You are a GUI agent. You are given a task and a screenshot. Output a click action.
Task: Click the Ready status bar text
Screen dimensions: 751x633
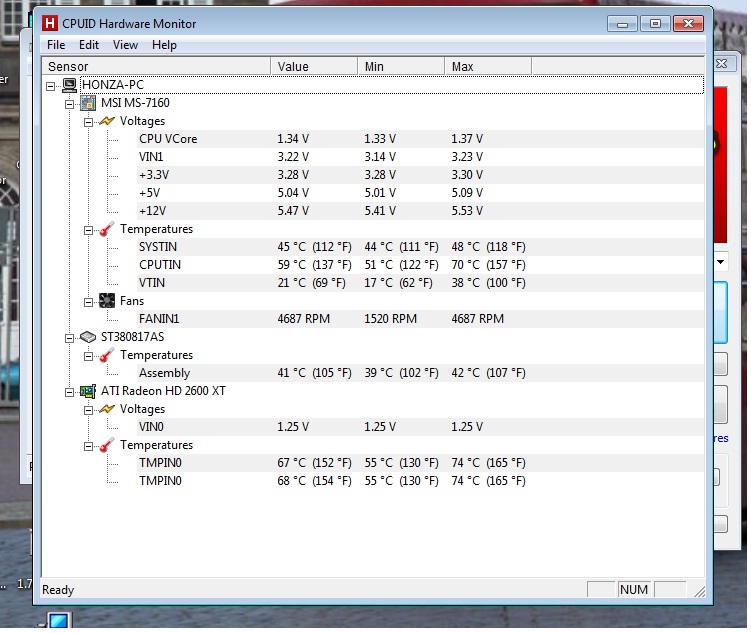point(58,590)
